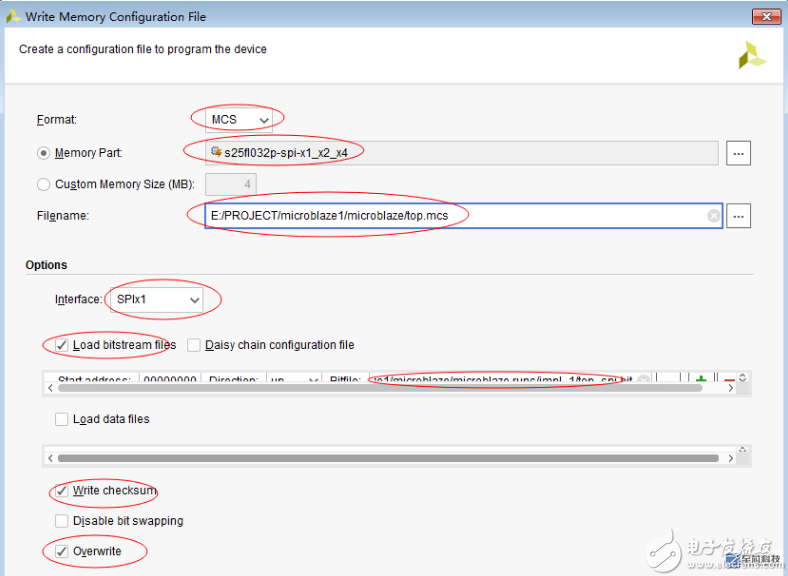Click the Vivado logo in the title bar
The width and height of the screenshot is (788, 576).
click(13, 15)
